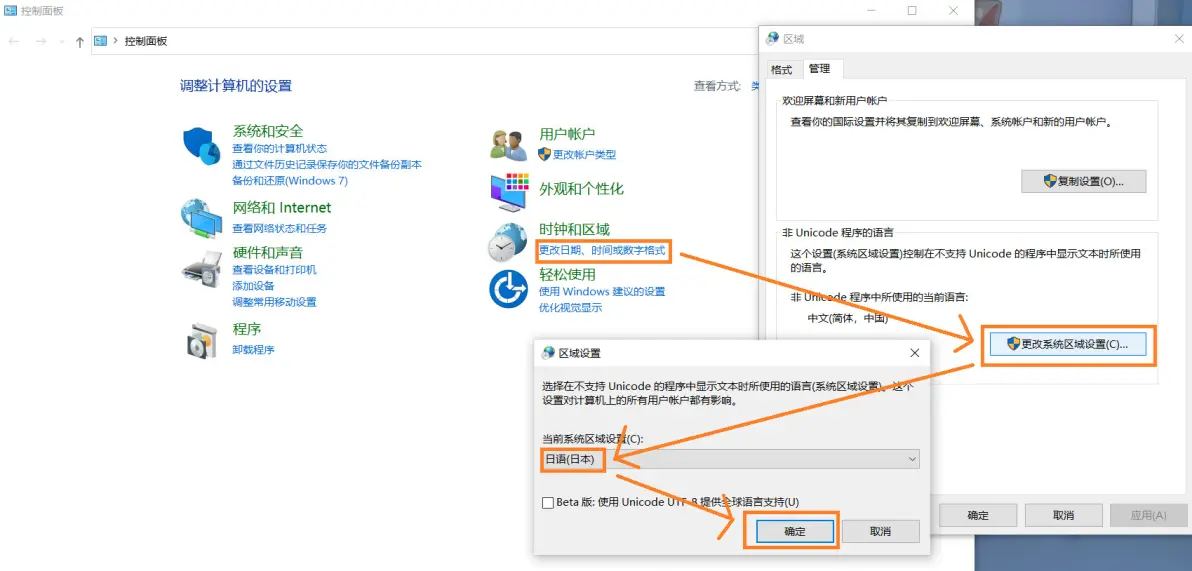Screen dimensions: 1192x571
Task: Open the 卸载程序 link
Action: point(253,350)
